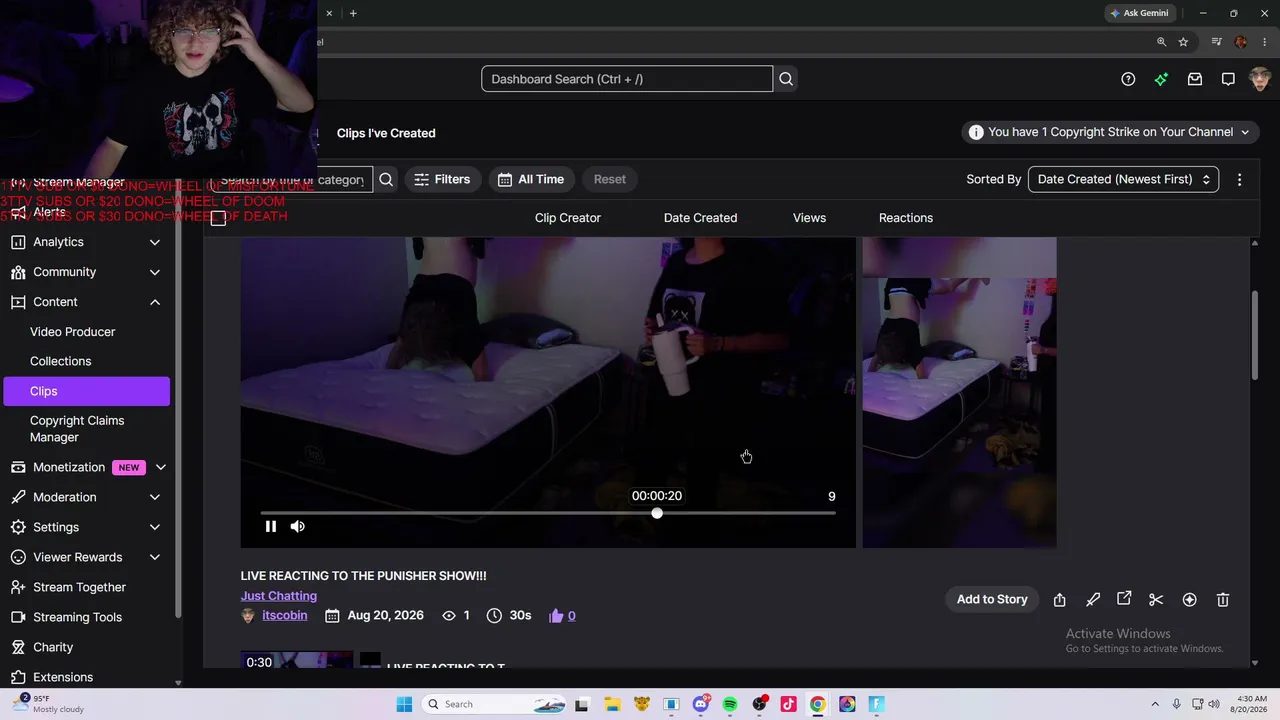The height and width of the screenshot is (720, 1280).
Task: Open the Just Chatting category link
Action: [279, 596]
